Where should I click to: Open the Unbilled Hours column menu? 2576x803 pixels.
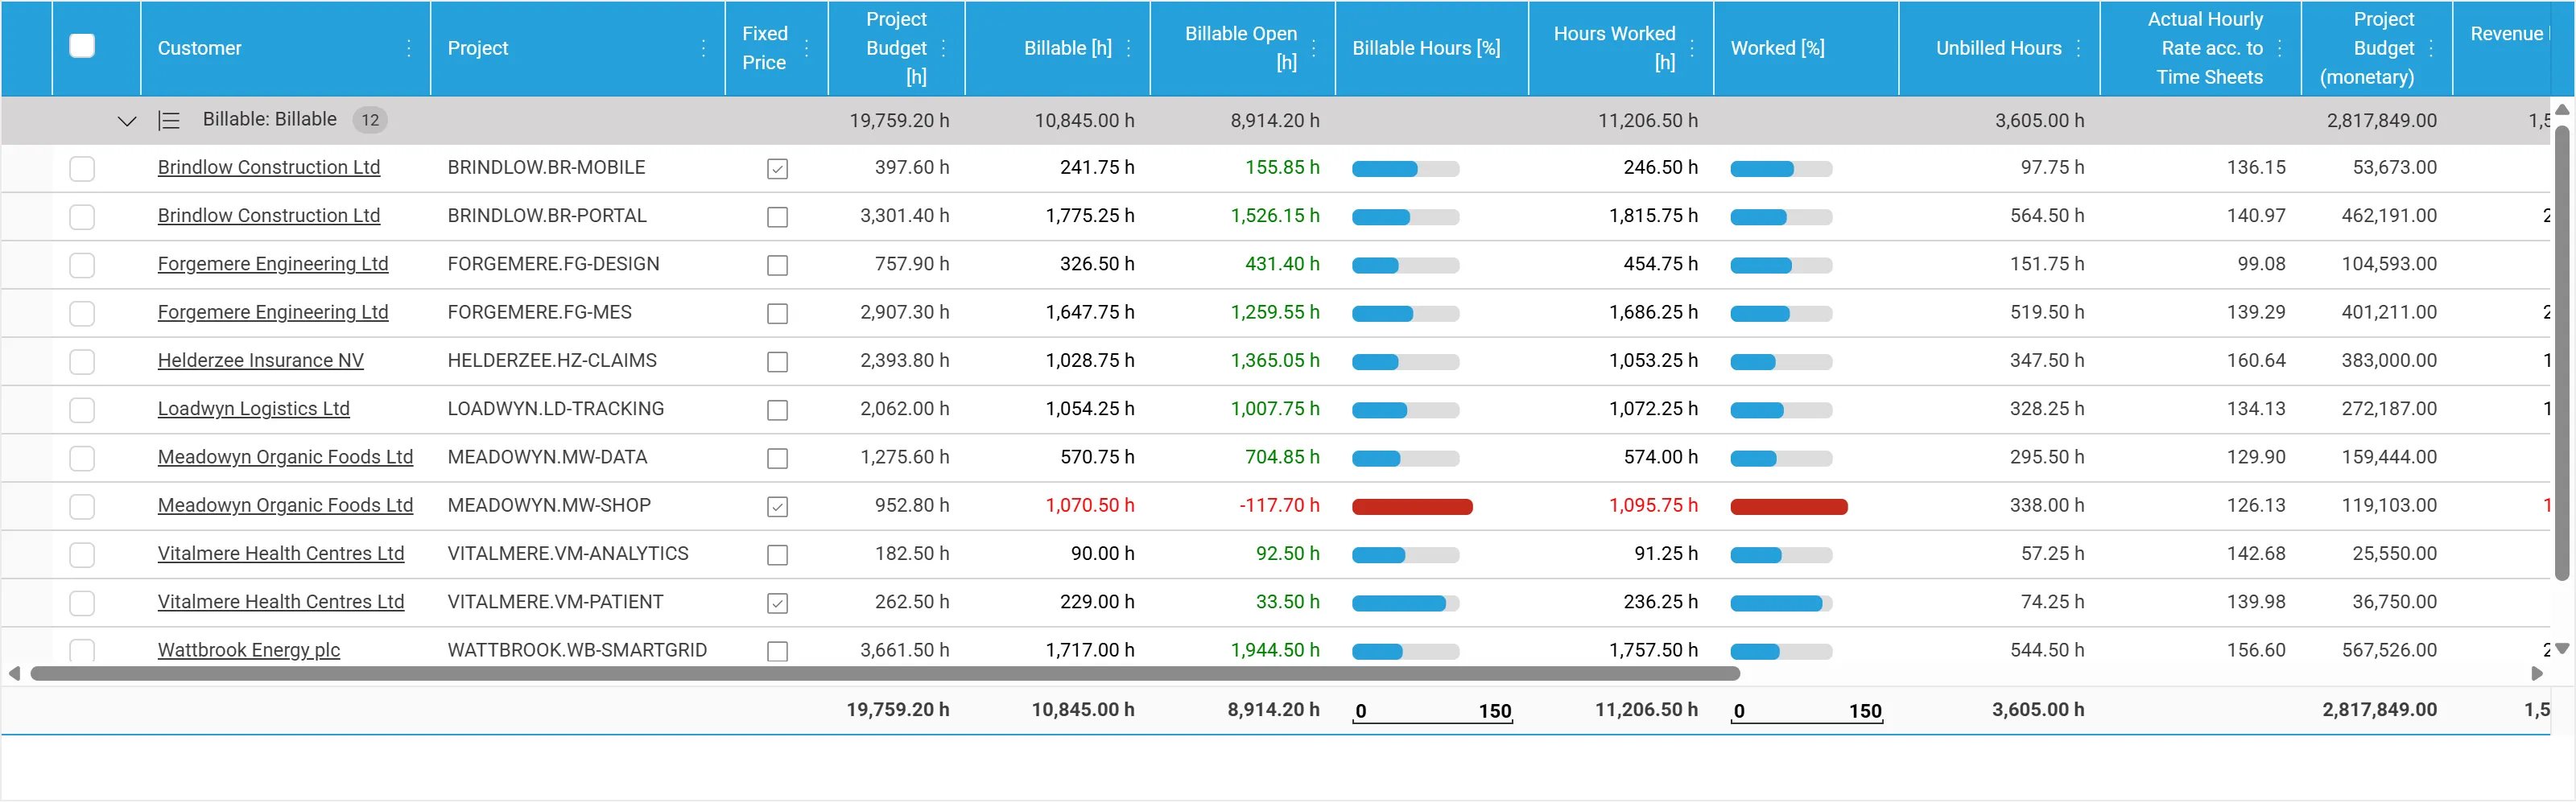click(x=2078, y=48)
